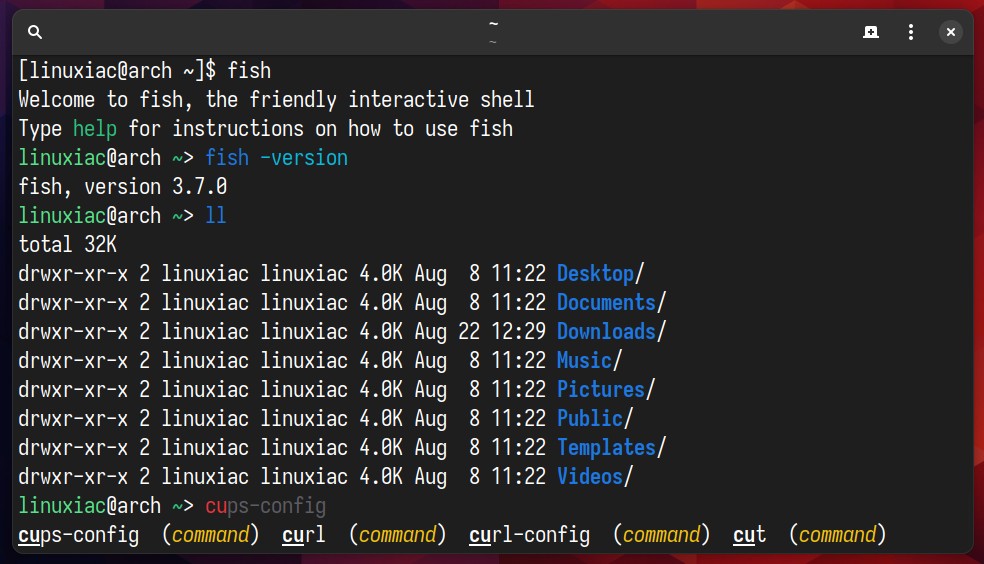Click the Templates directory entry
The width and height of the screenshot is (984, 564).
point(606,447)
